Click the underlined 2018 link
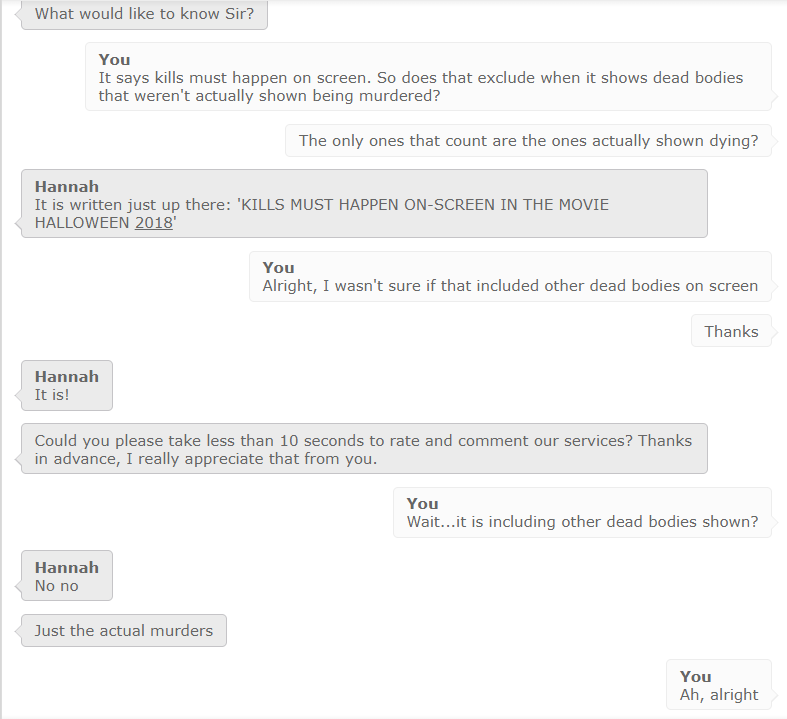This screenshot has height=719, width=787. [x=154, y=222]
